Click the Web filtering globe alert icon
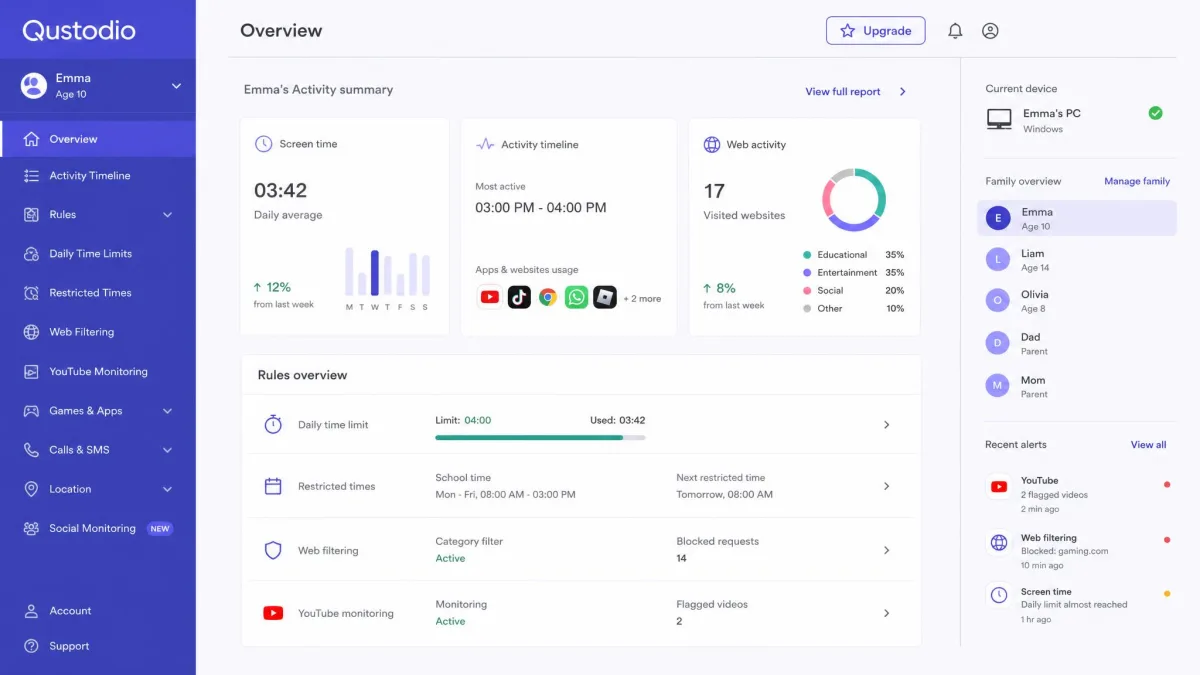The width and height of the screenshot is (1200, 675). coord(999,543)
